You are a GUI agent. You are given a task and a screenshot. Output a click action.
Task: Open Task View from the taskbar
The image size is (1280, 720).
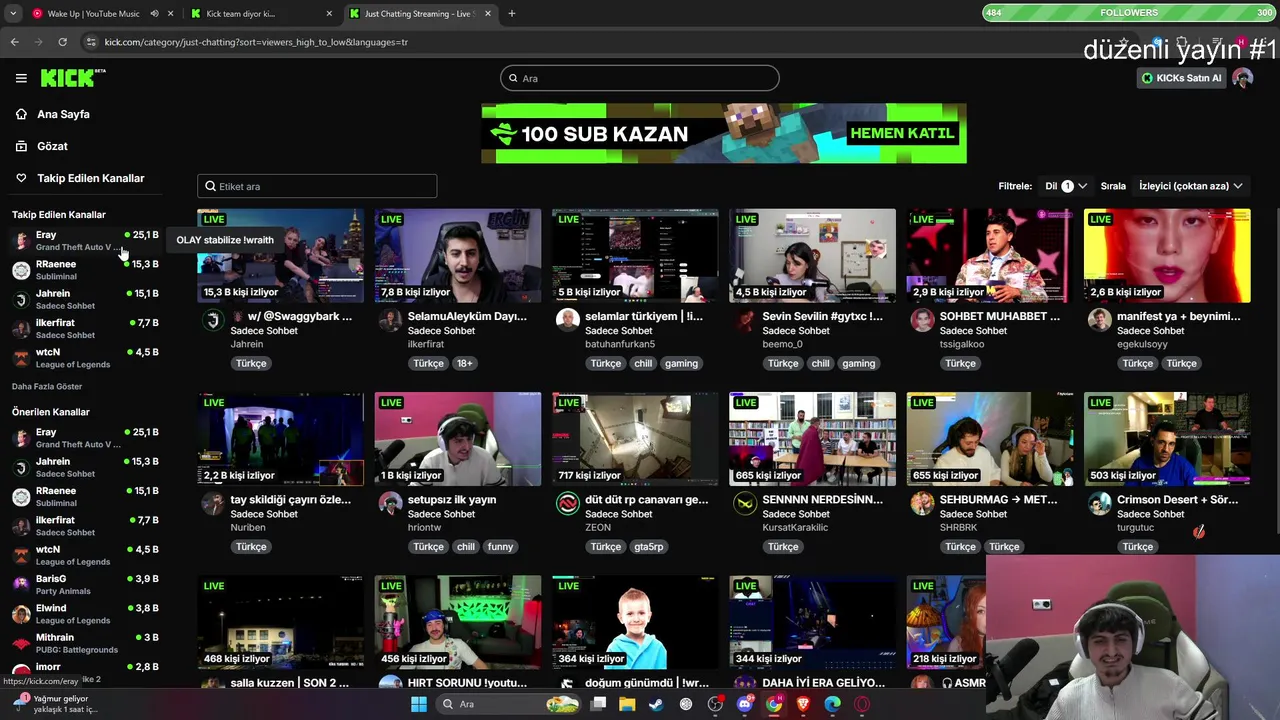(x=598, y=704)
